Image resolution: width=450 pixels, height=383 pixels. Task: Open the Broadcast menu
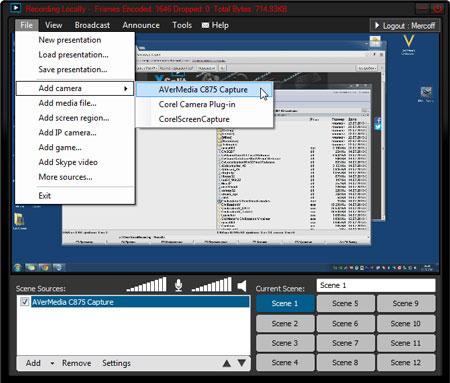tap(92, 25)
